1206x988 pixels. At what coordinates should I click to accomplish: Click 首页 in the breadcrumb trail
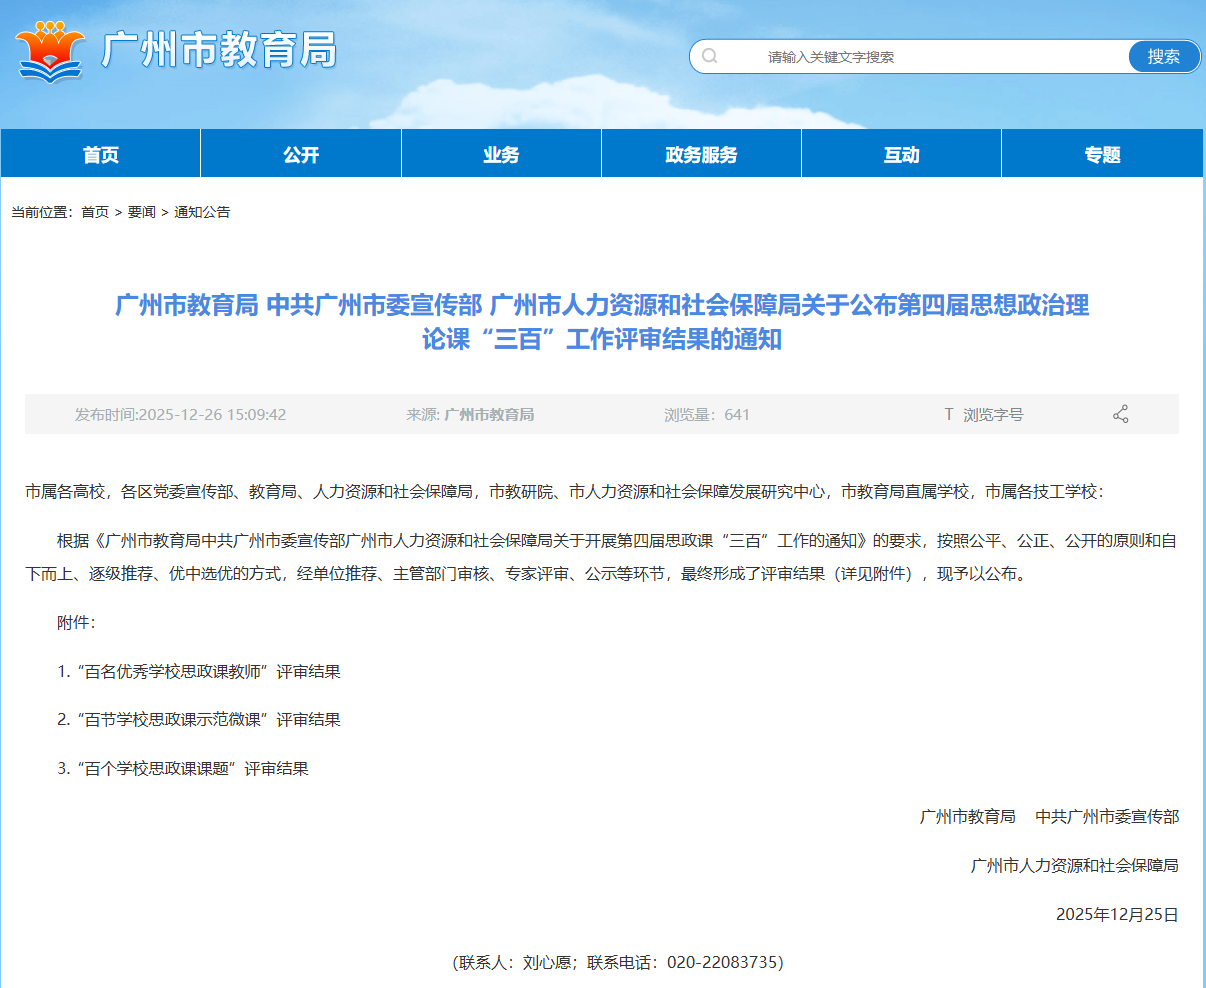pos(95,212)
